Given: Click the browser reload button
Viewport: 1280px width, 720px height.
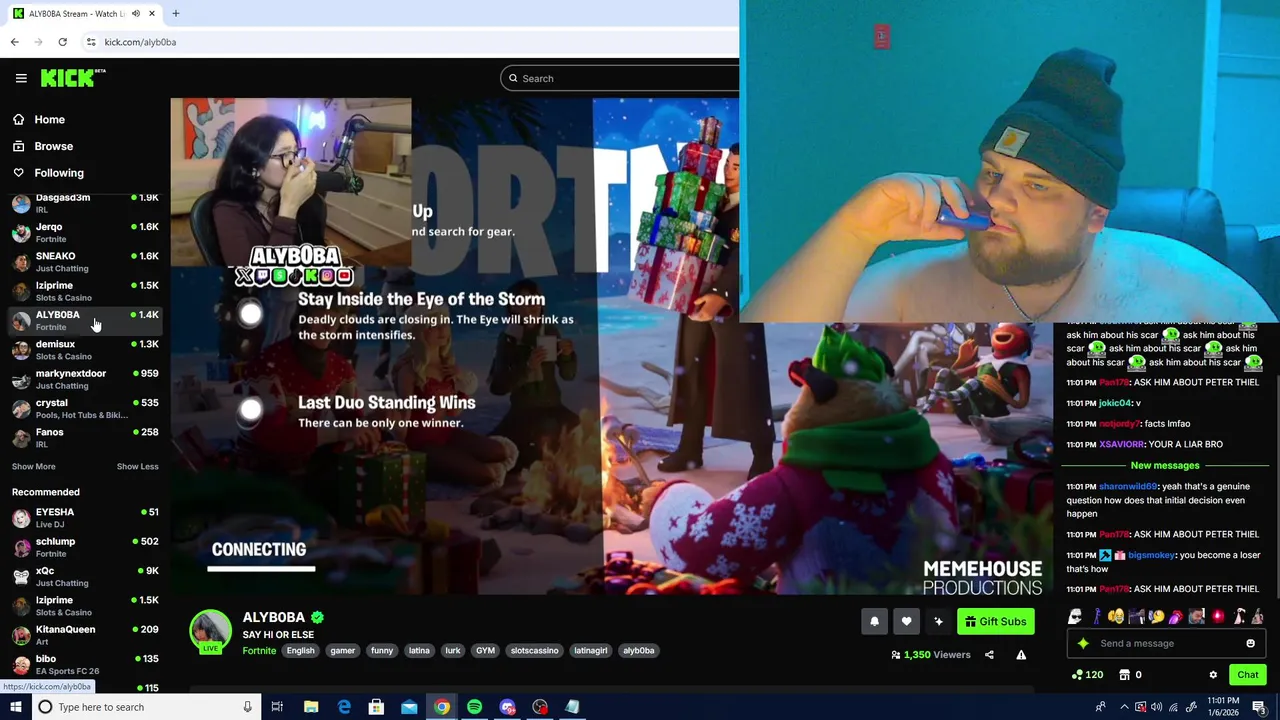Looking at the screenshot, I should (x=62, y=42).
